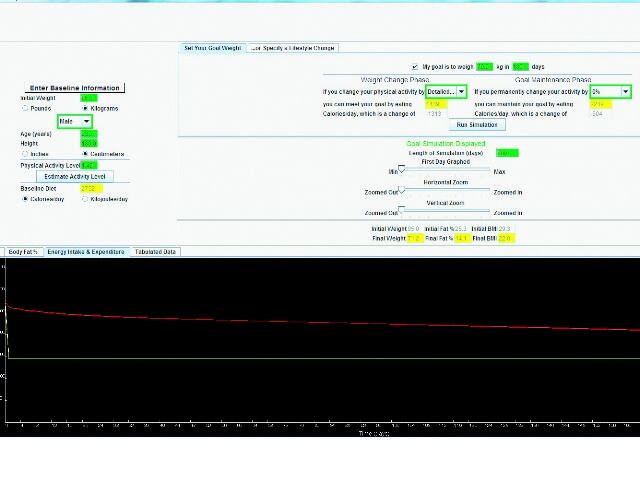Click the Horizontal Zoom slider
This screenshot has width=640, height=480.
[445, 192]
